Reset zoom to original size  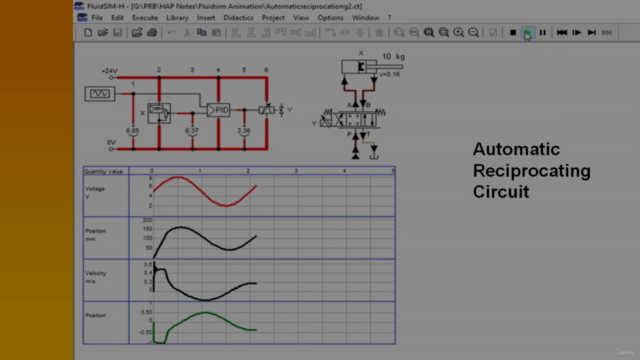[399, 33]
